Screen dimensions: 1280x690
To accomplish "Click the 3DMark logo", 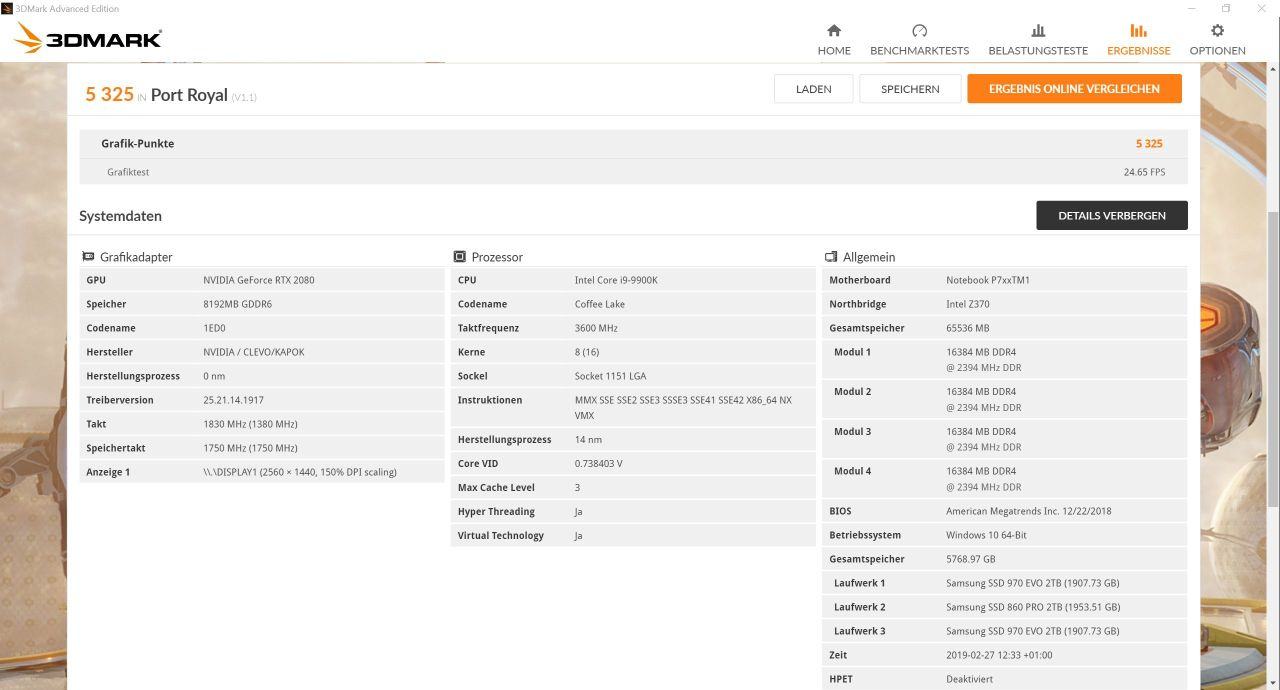I will point(88,39).
